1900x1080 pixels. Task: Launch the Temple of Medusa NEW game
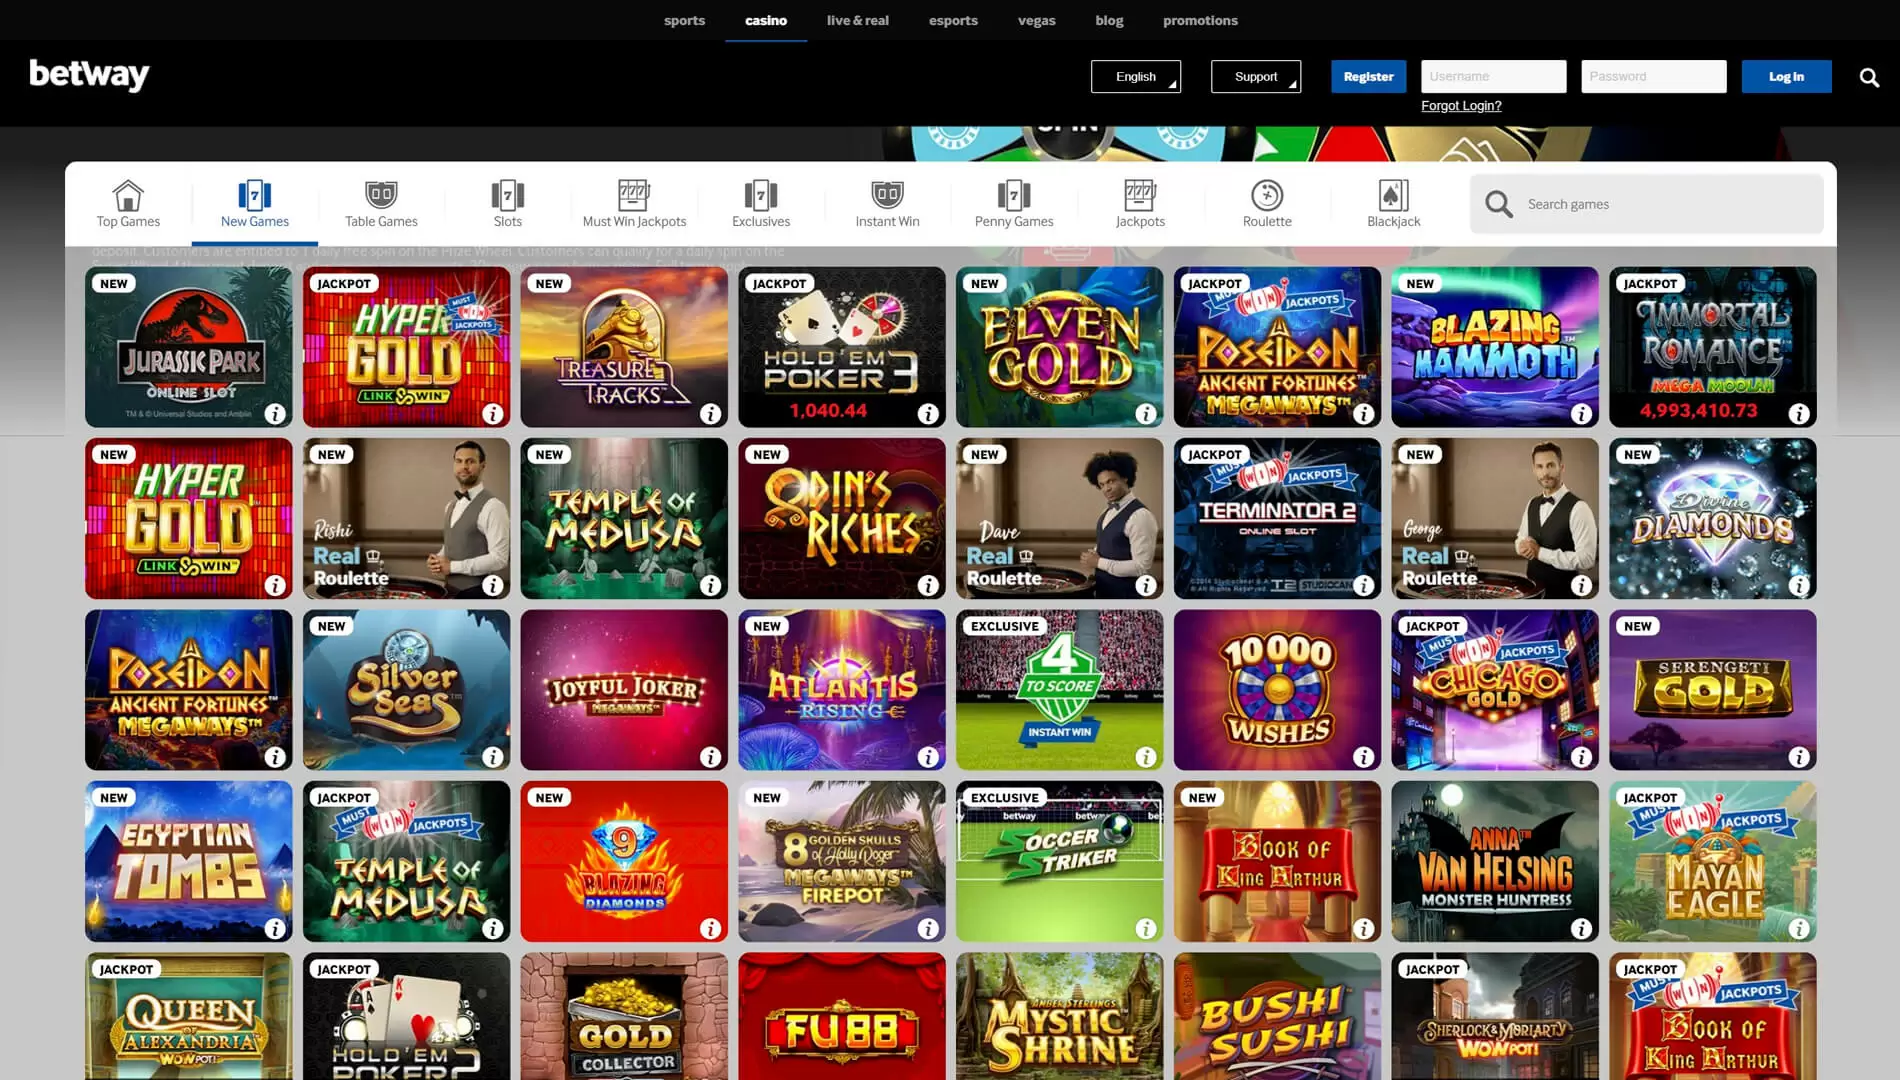click(624, 518)
